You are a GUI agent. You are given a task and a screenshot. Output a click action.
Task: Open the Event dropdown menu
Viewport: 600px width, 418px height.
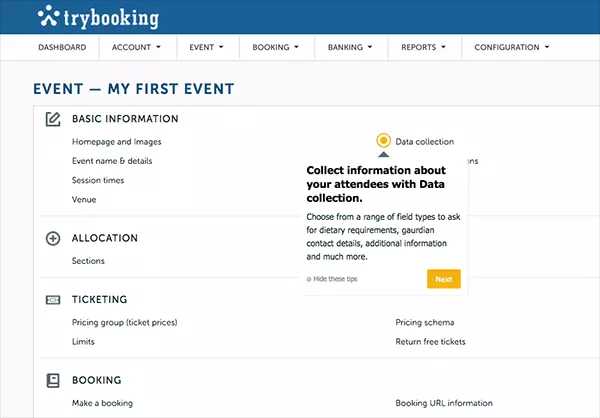(x=206, y=47)
